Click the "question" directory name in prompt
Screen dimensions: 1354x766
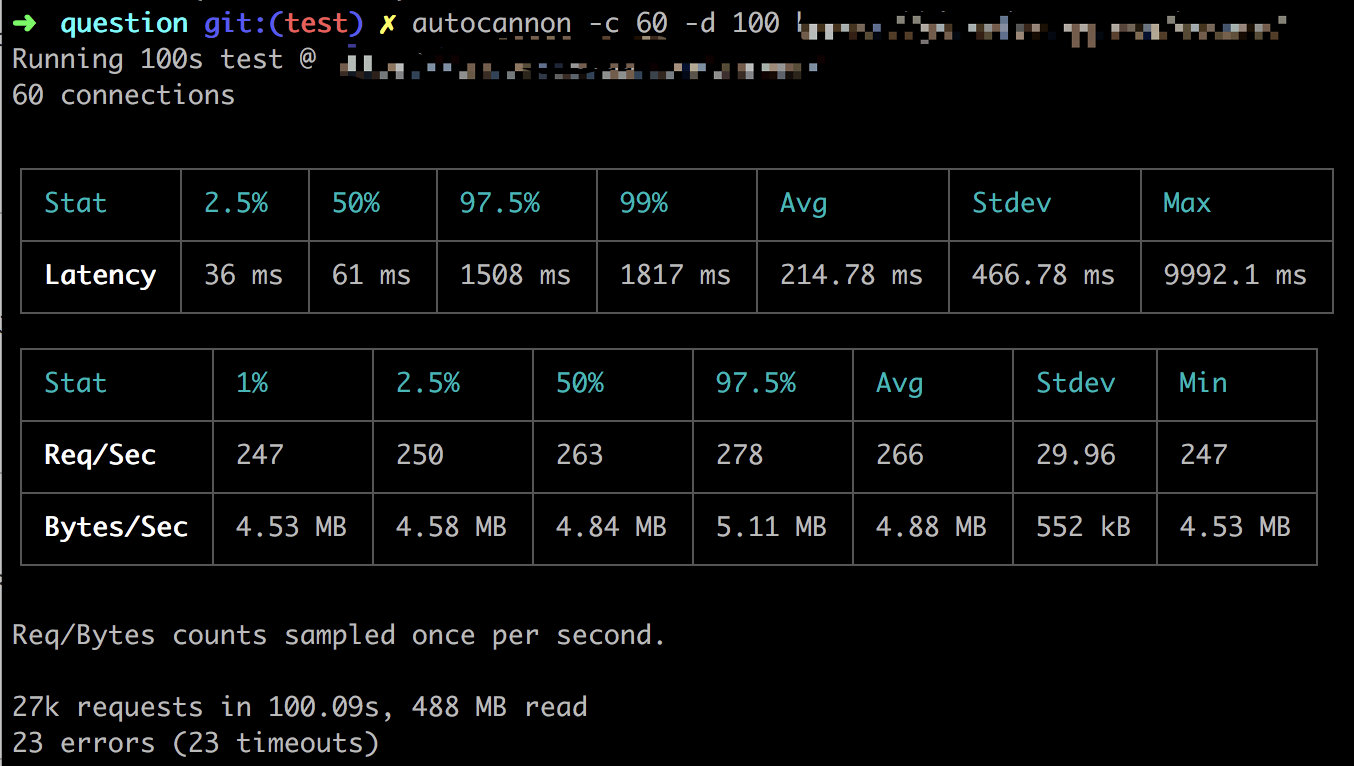click(124, 23)
